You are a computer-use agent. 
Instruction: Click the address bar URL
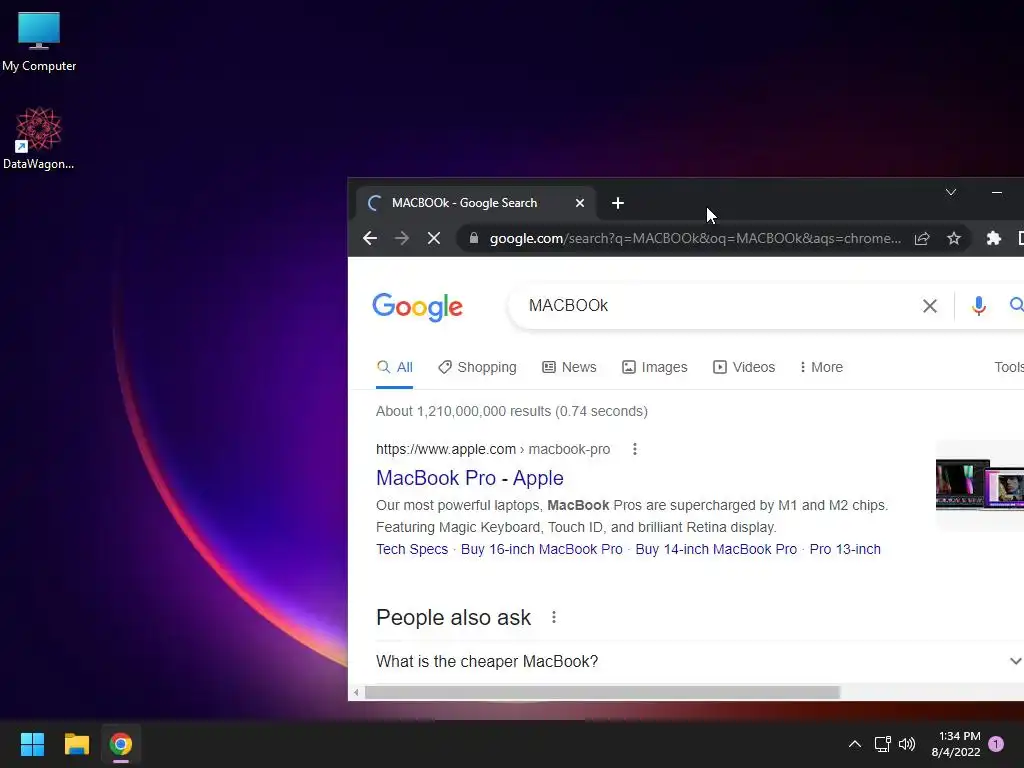click(x=695, y=238)
